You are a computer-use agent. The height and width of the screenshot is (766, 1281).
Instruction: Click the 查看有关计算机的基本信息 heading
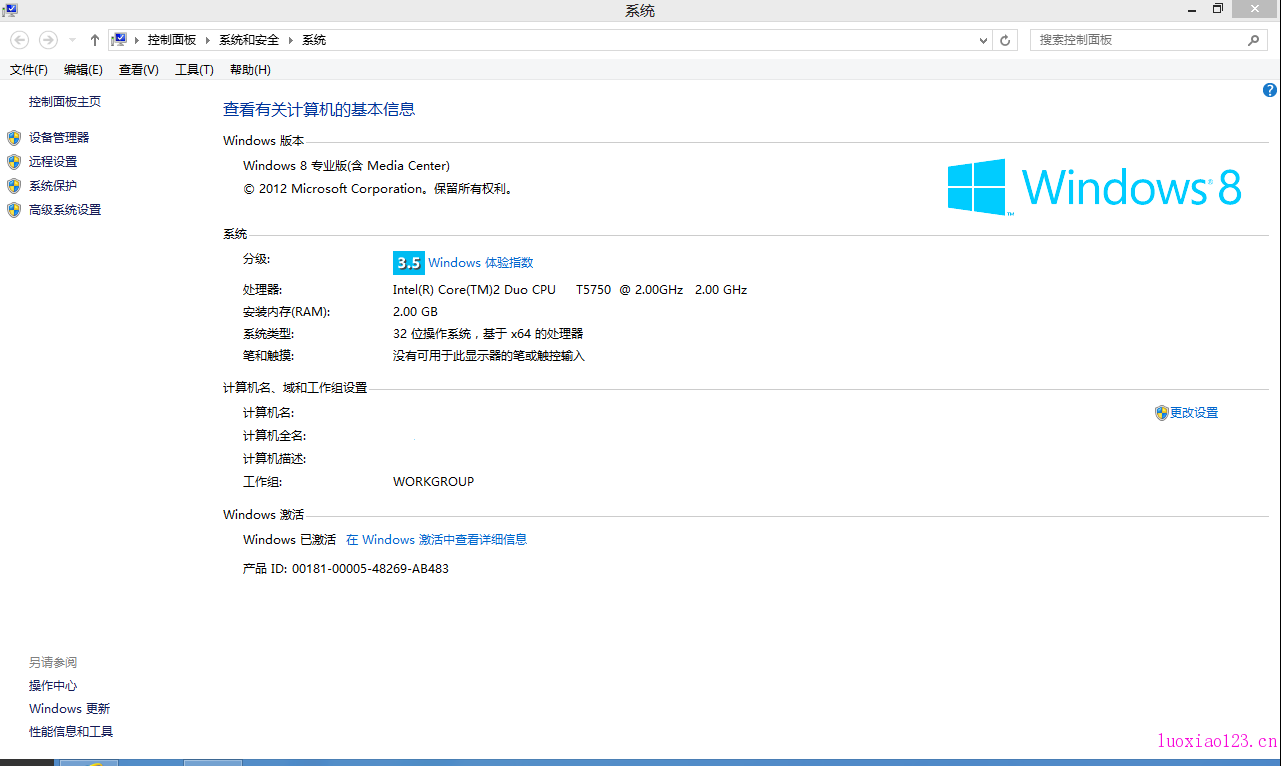[x=319, y=110]
